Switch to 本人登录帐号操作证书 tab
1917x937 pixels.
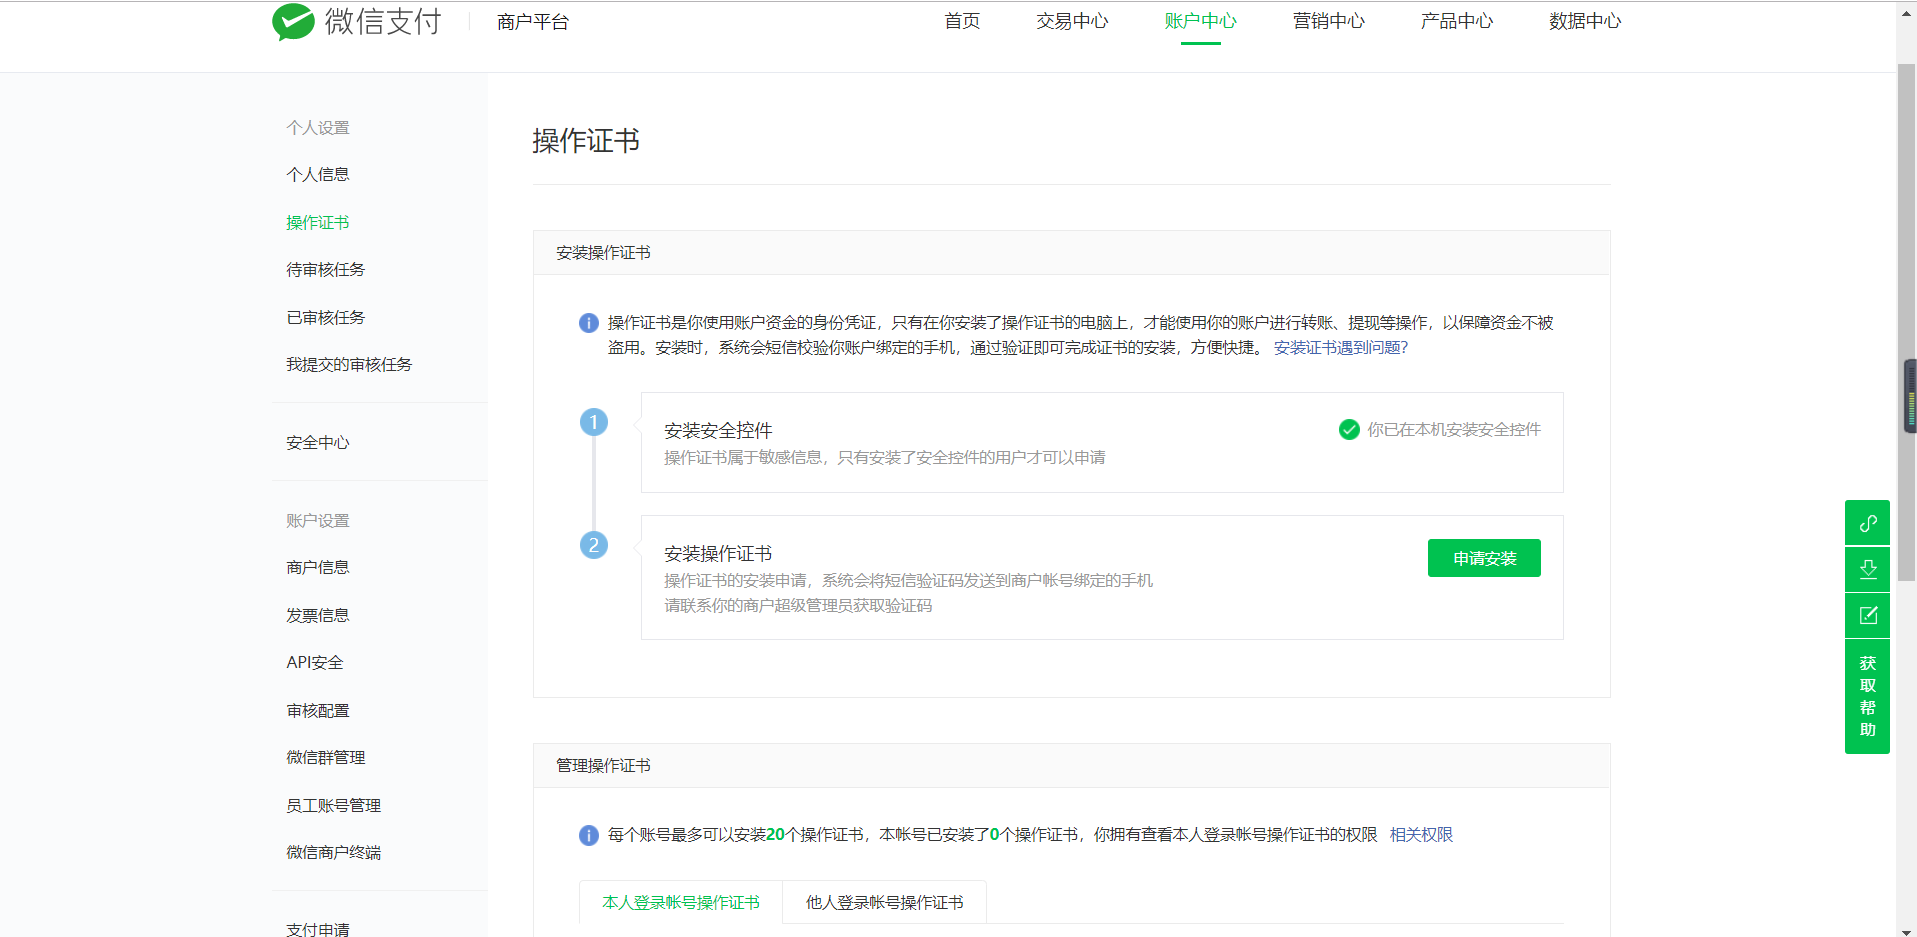coord(681,902)
